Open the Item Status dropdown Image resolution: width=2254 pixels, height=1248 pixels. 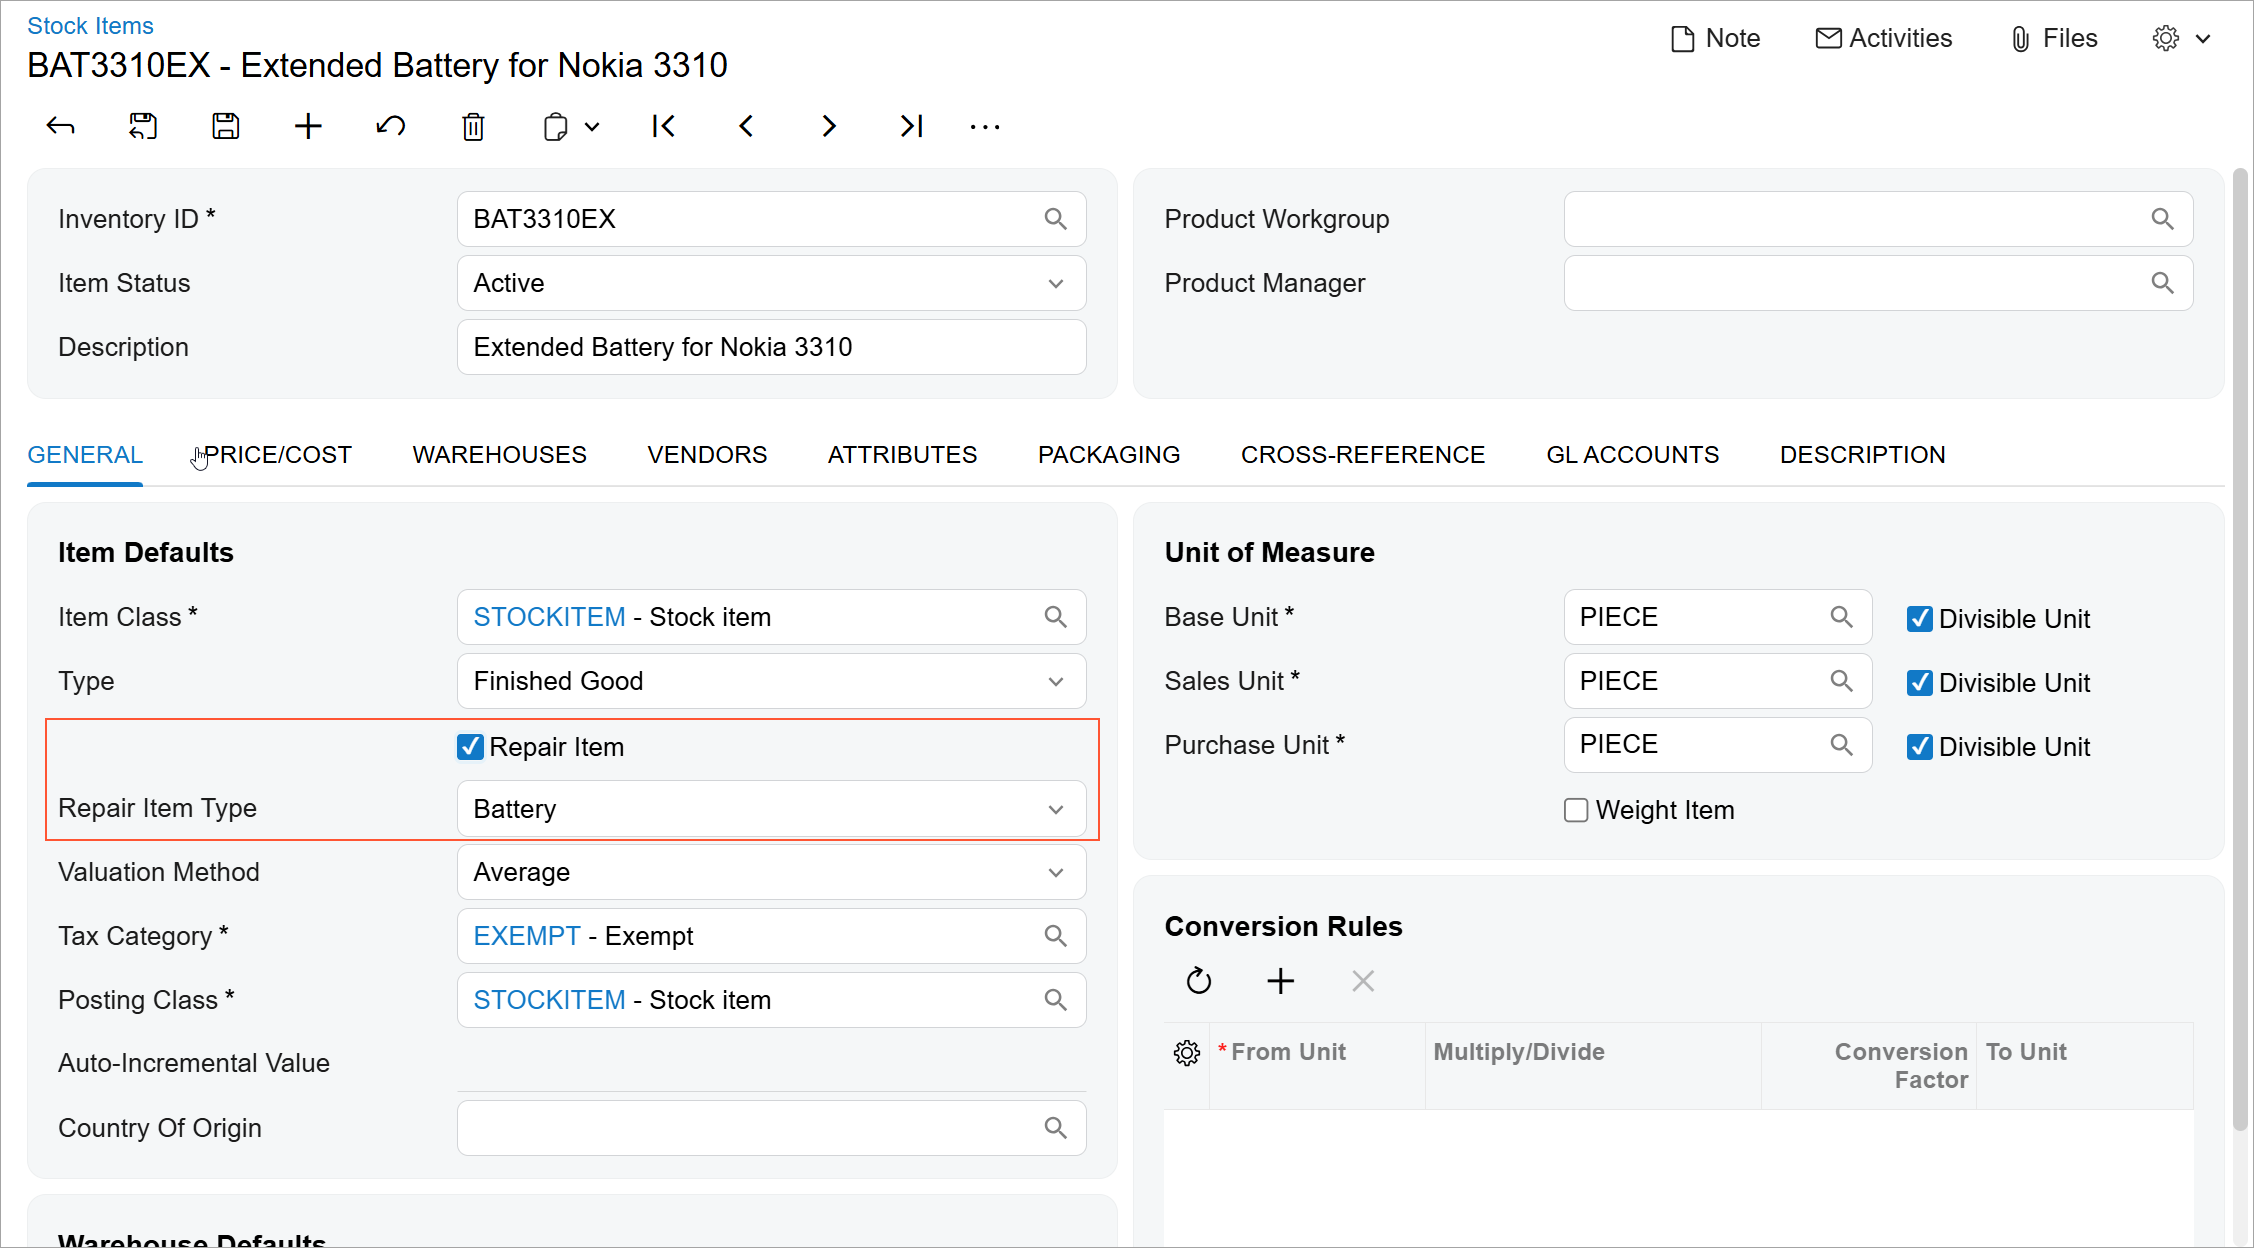click(1055, 284)
